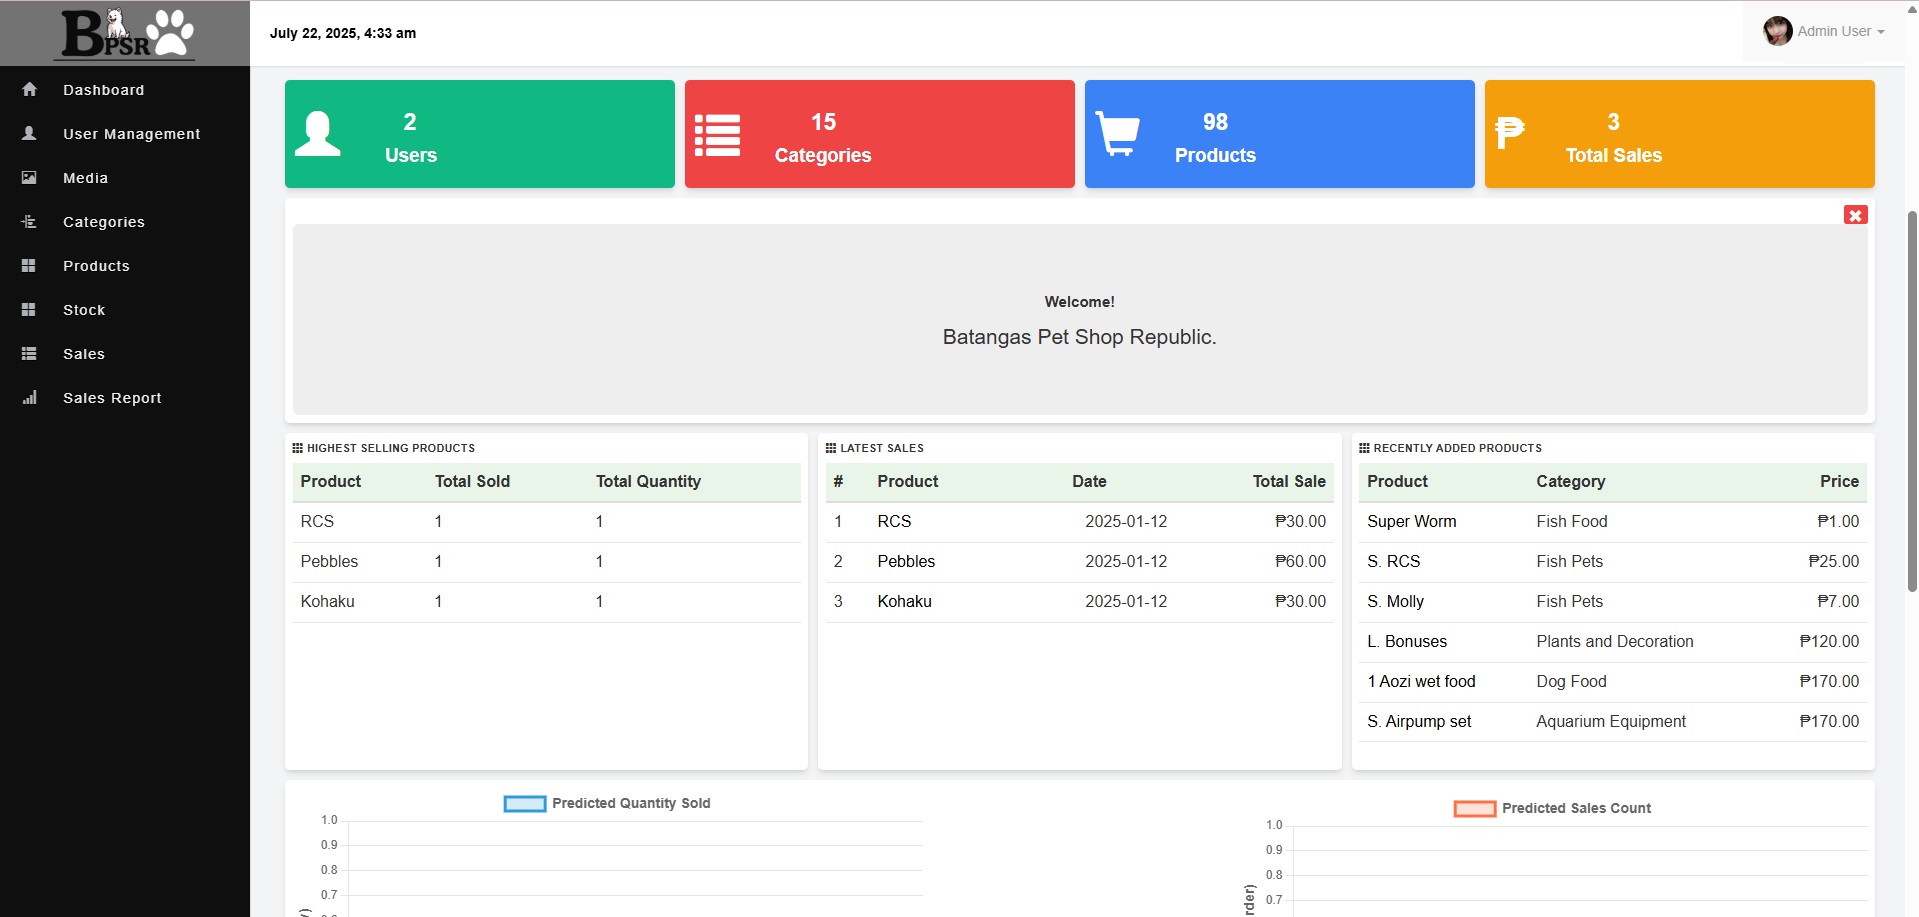Click the ₱120.00 price value

coord(1829,641)
